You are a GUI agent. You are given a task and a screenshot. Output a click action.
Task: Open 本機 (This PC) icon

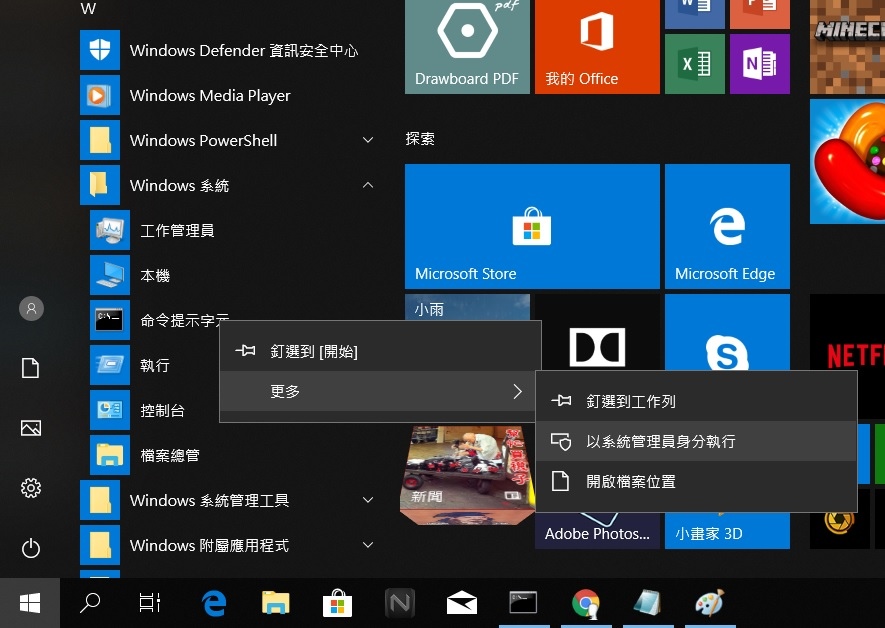point(110,275)
